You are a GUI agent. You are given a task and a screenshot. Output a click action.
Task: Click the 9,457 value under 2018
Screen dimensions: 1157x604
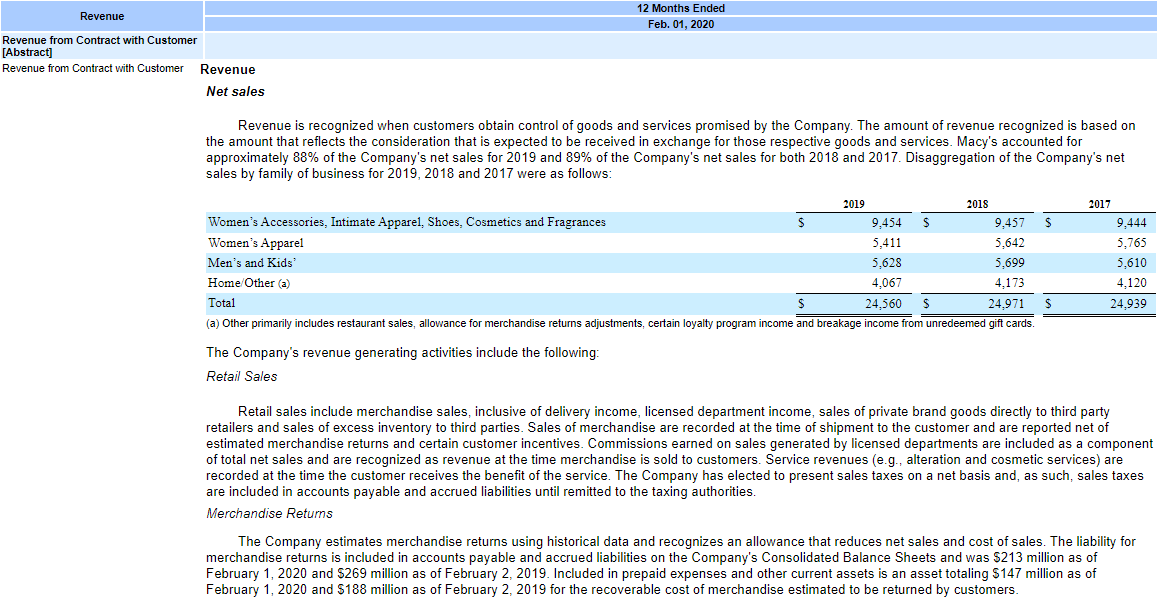[1008, 222]
